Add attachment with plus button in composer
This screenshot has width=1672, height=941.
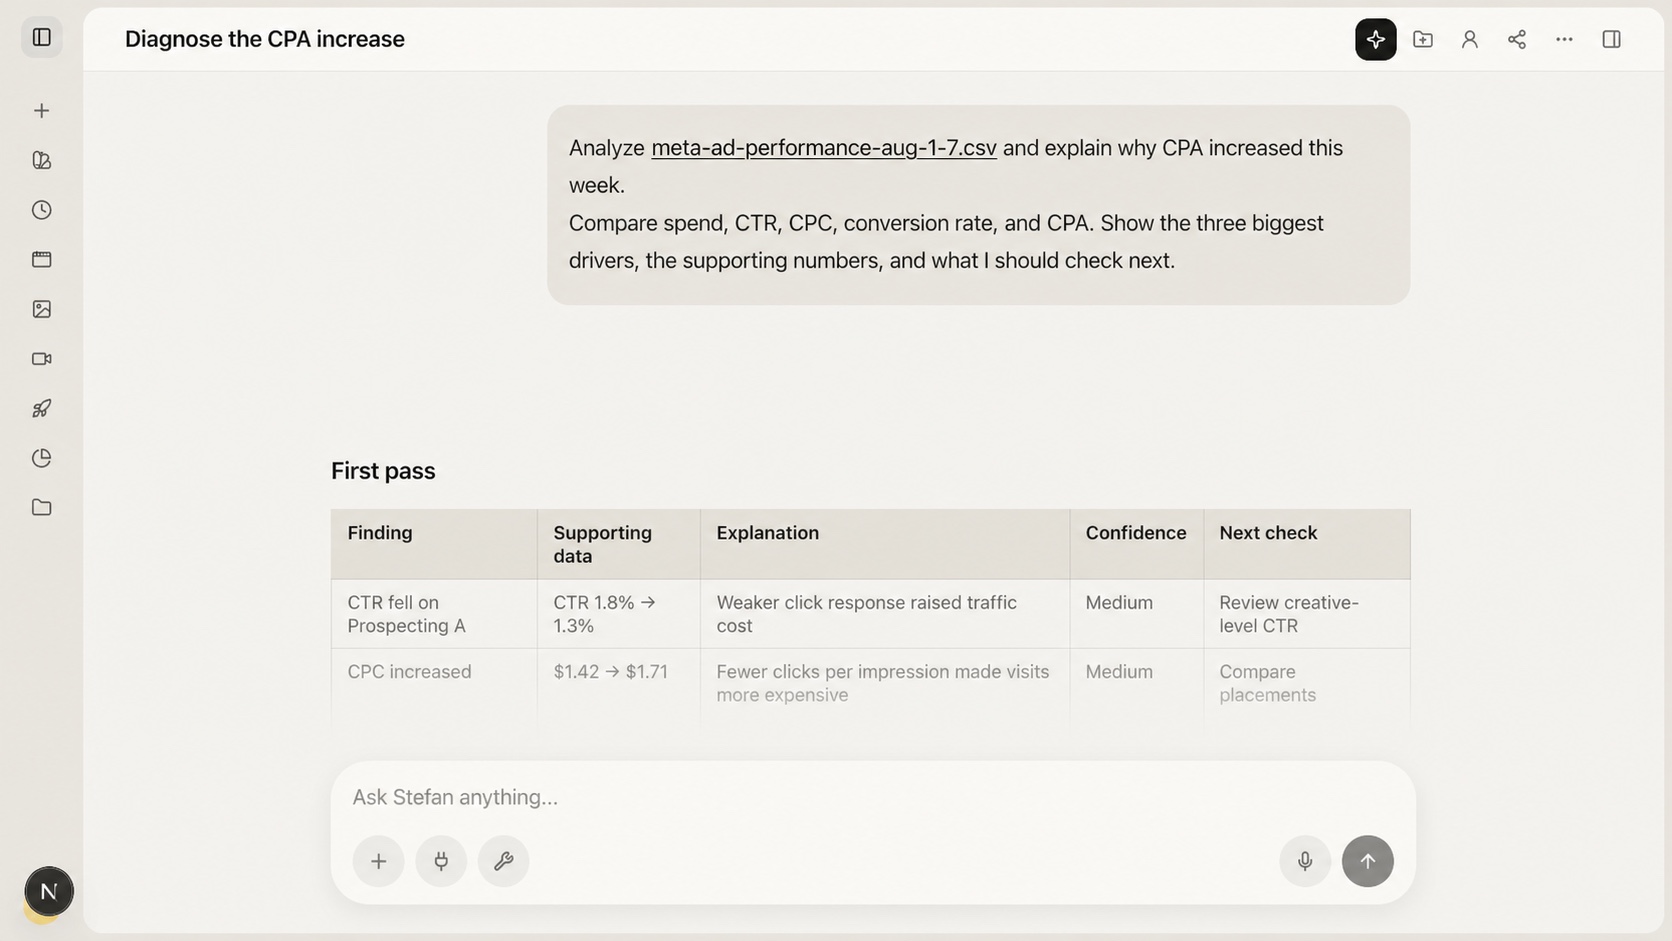tap(379, 861)
